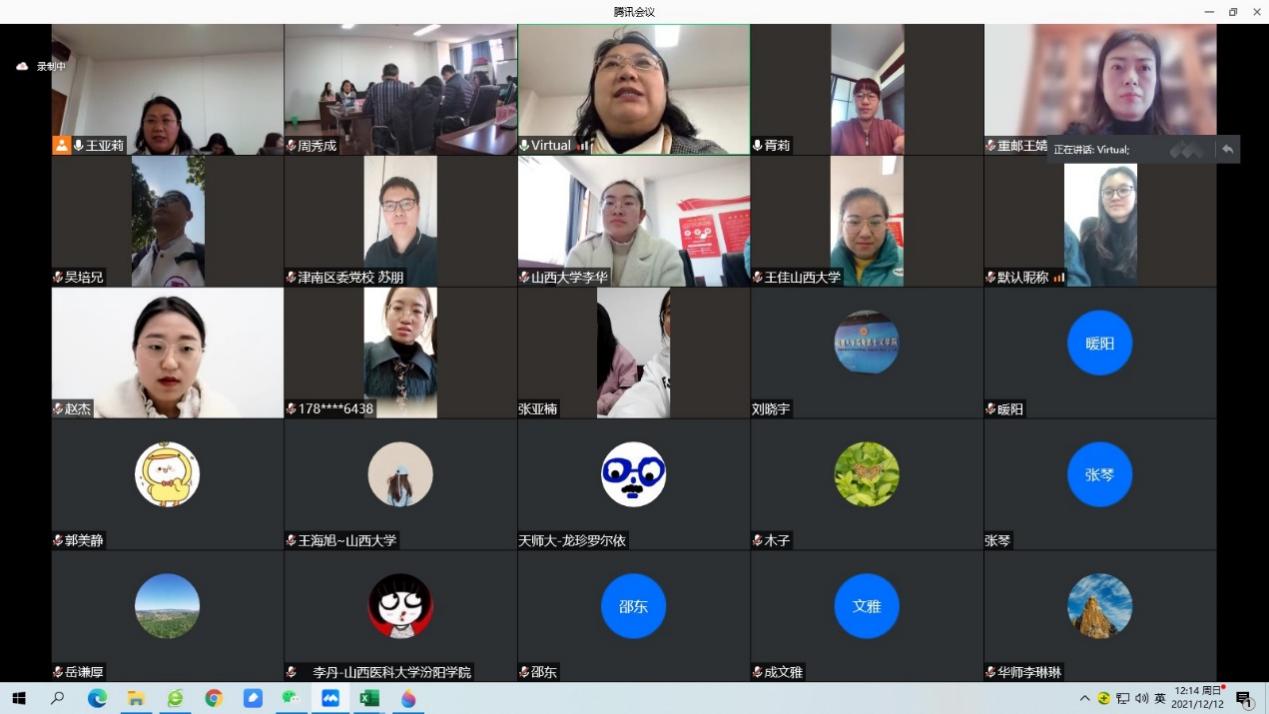Click 暖阳 blue circle avatar
The height and width of the screenshot is (714, 1269).
[1099, 343]
